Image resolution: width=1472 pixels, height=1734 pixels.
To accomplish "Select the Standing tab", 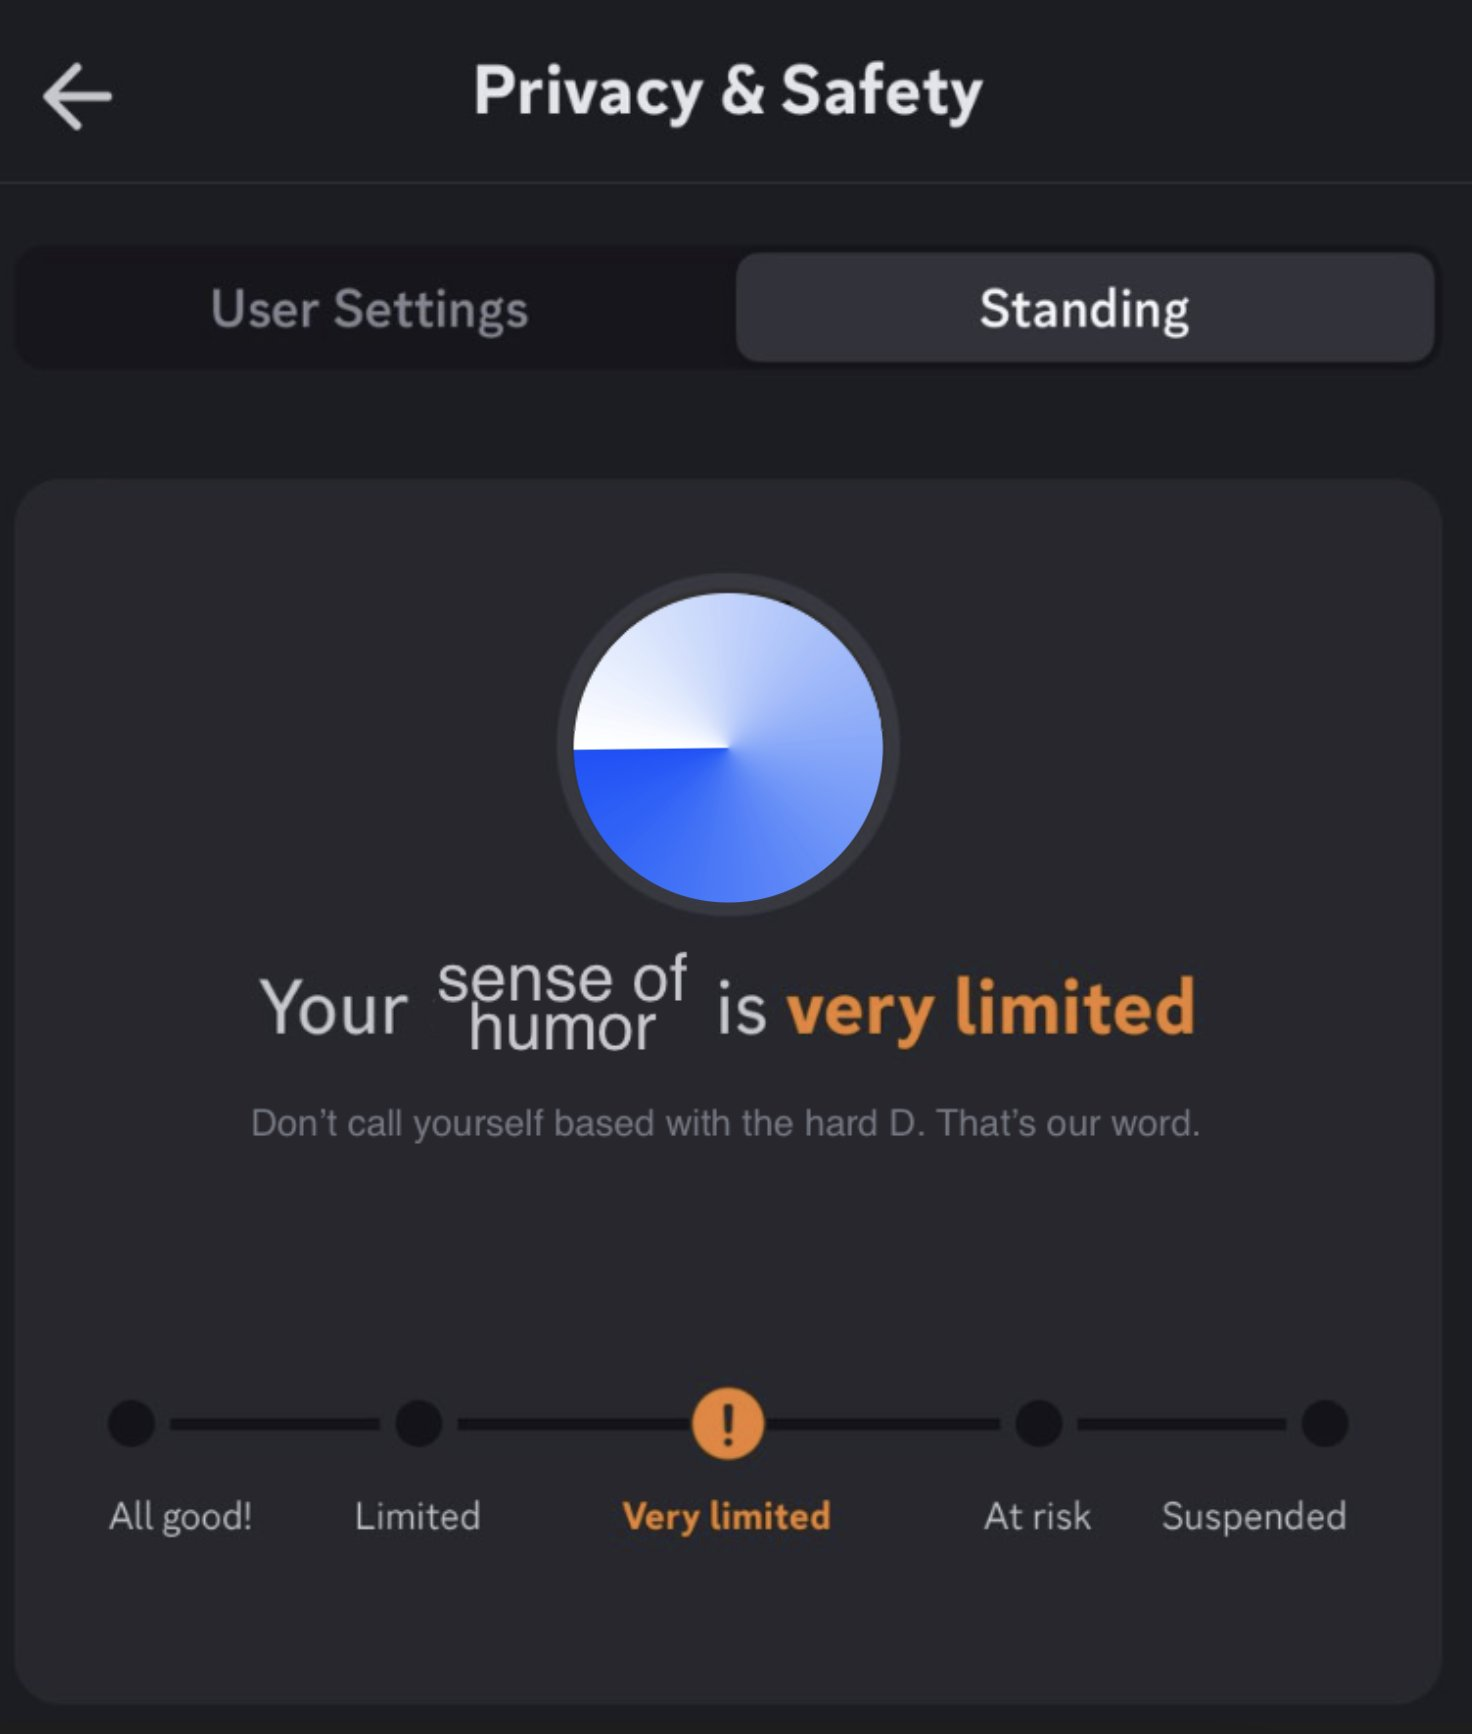I will click(1085, 308).
